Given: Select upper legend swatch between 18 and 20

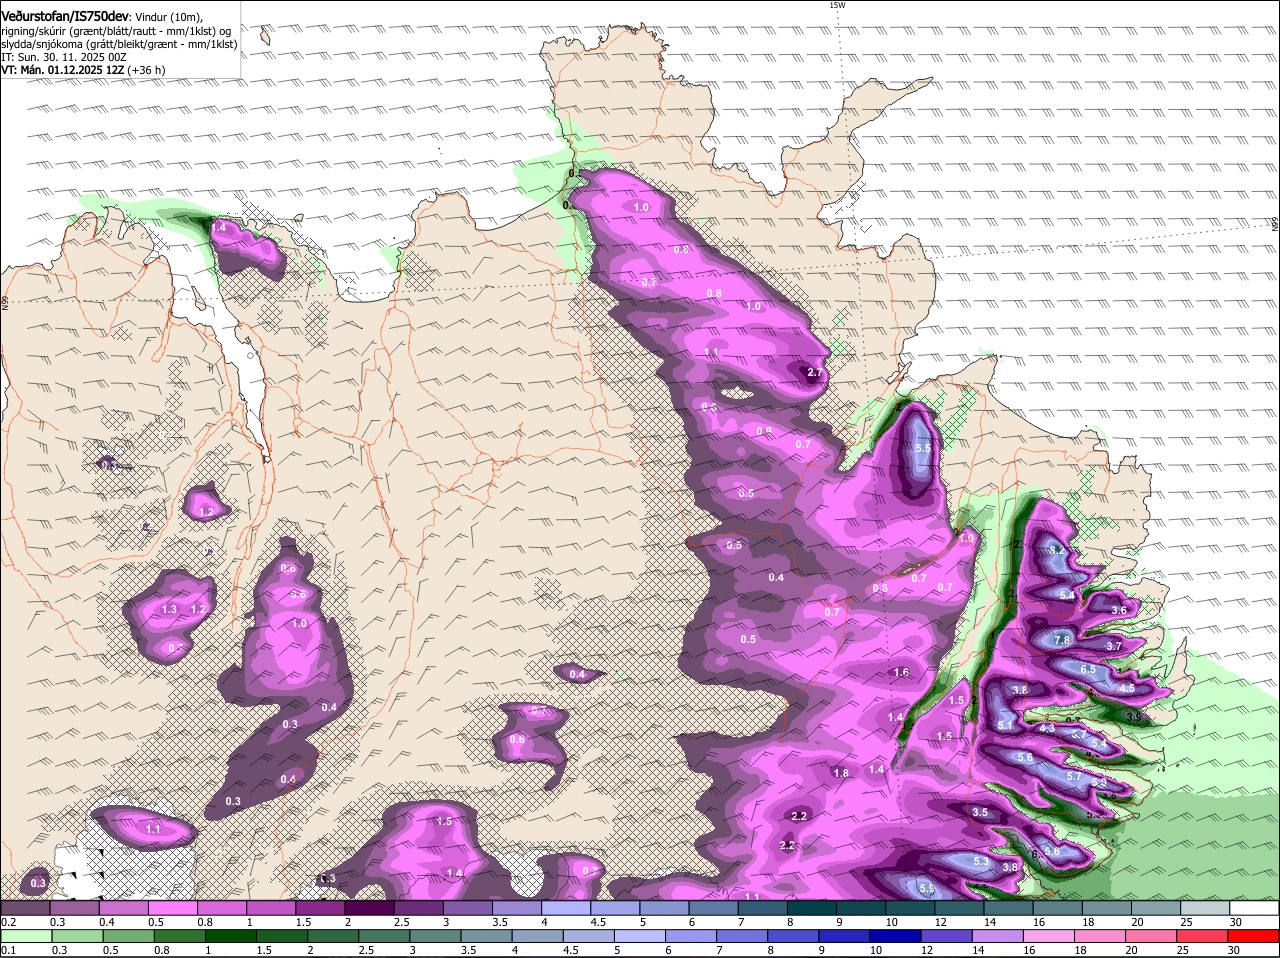Looking at the screenshot, I should click(1108, 908).
